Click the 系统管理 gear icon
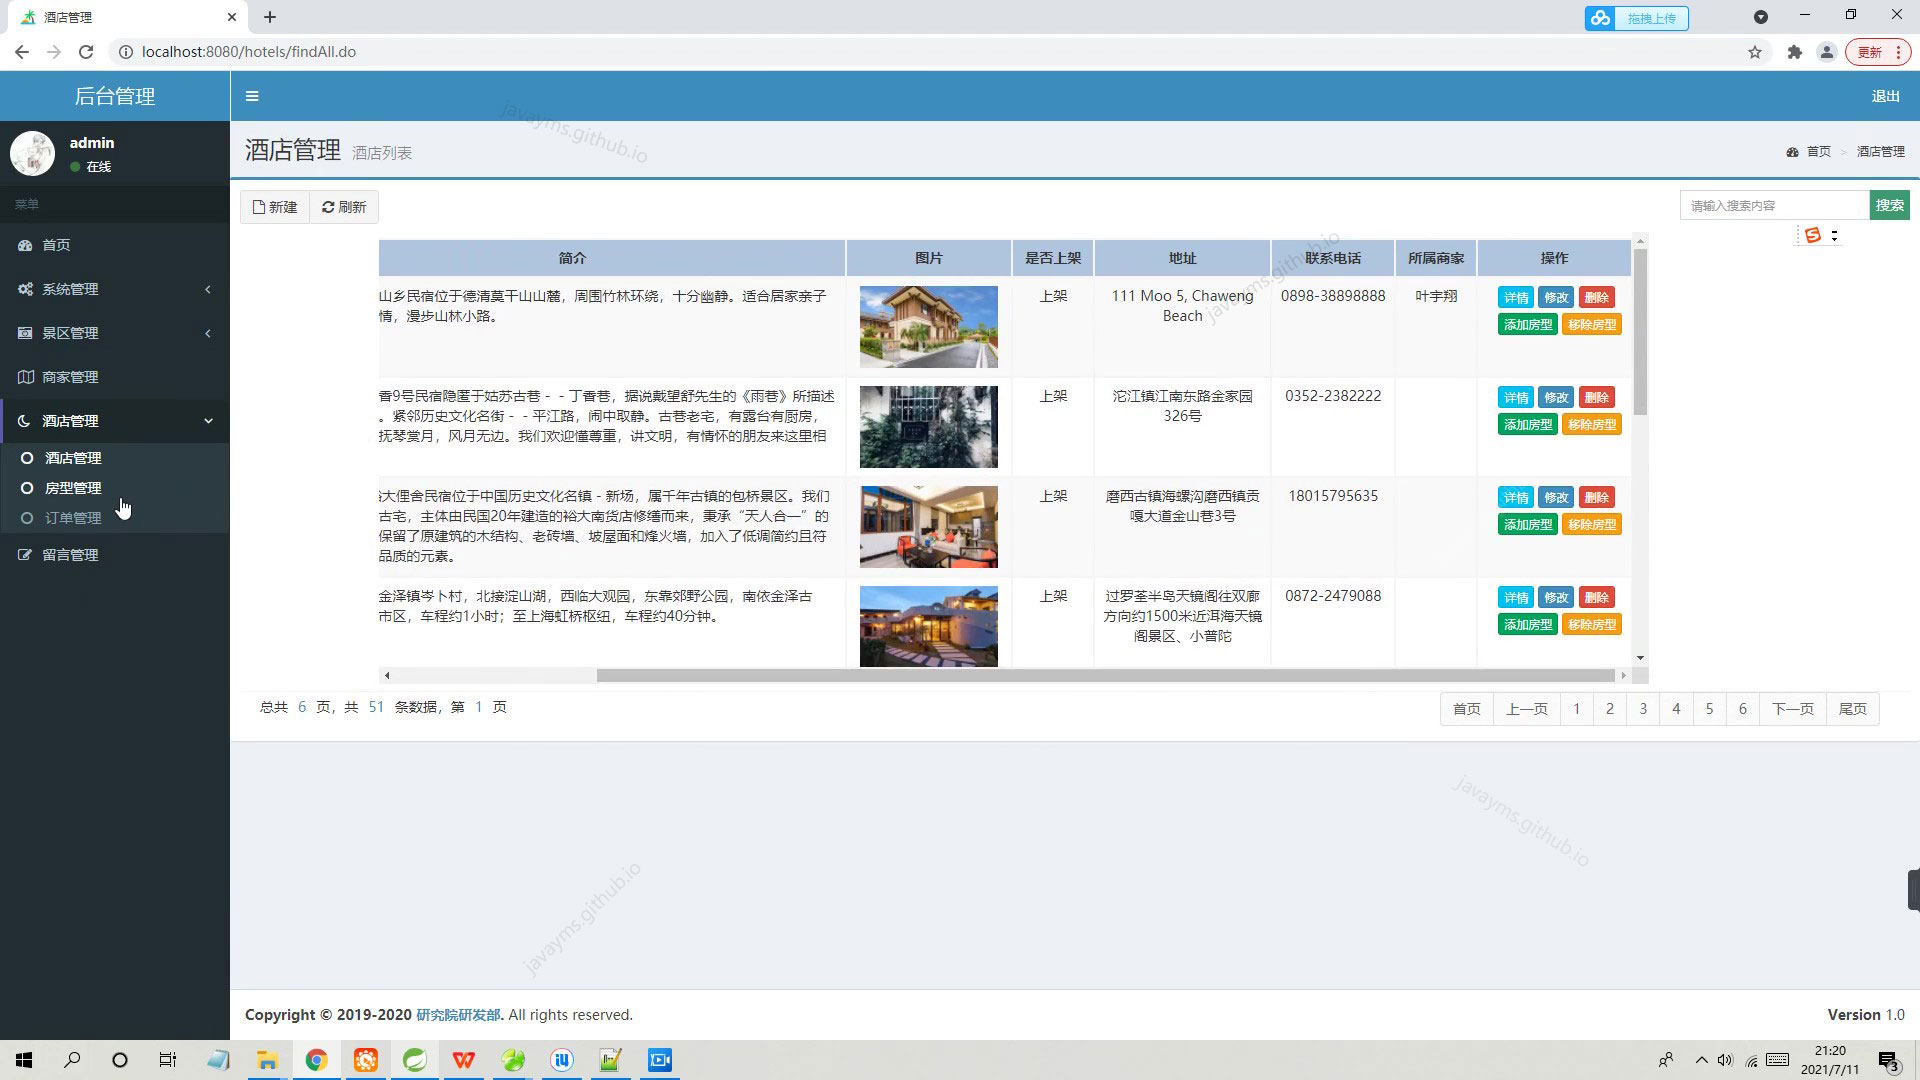 (25, 289)
